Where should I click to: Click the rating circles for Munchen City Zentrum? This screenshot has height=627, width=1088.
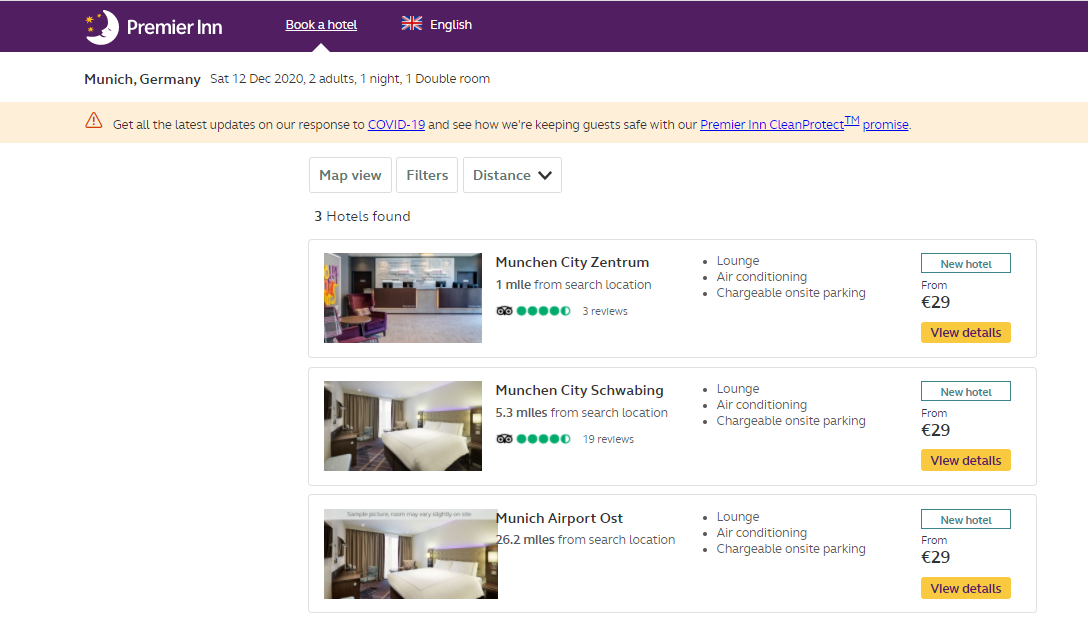543,311
